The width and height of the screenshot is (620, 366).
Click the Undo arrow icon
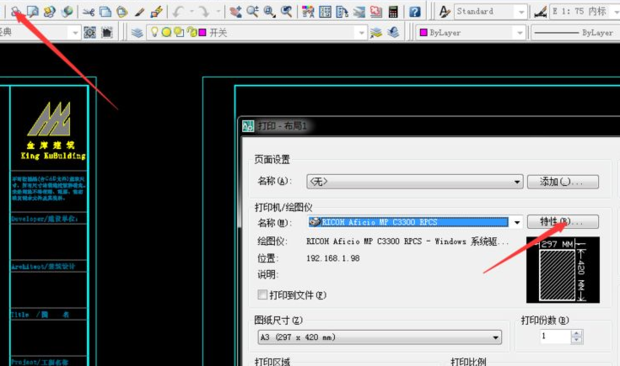[178, 12]
